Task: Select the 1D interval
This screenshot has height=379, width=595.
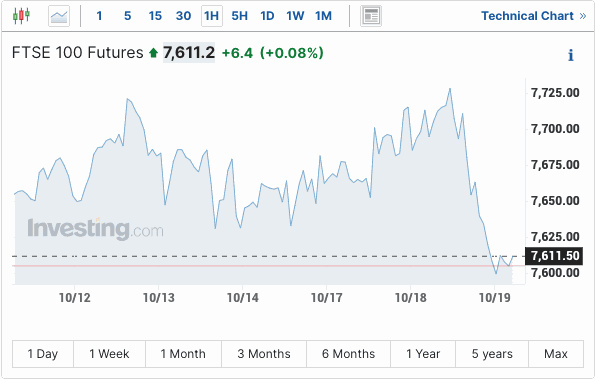Action: pos(267,16)
